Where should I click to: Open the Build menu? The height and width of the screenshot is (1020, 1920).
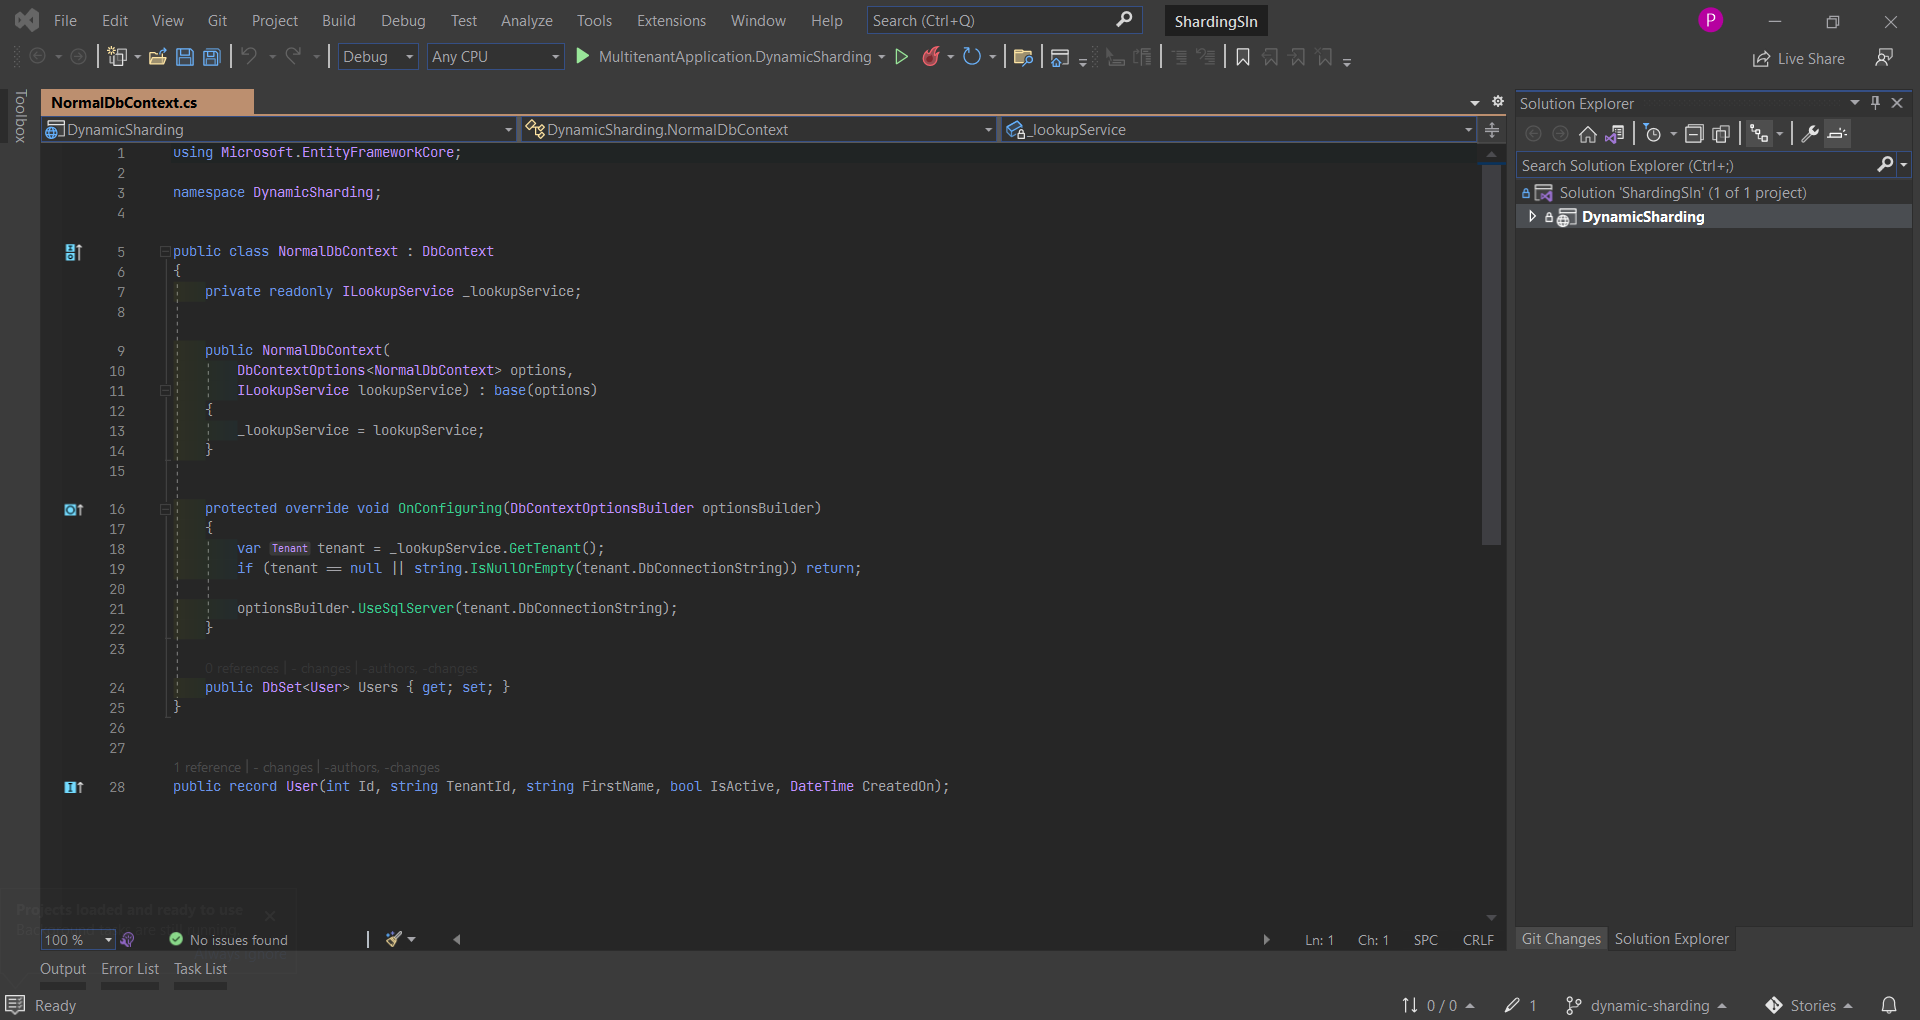tap(338, 20)
